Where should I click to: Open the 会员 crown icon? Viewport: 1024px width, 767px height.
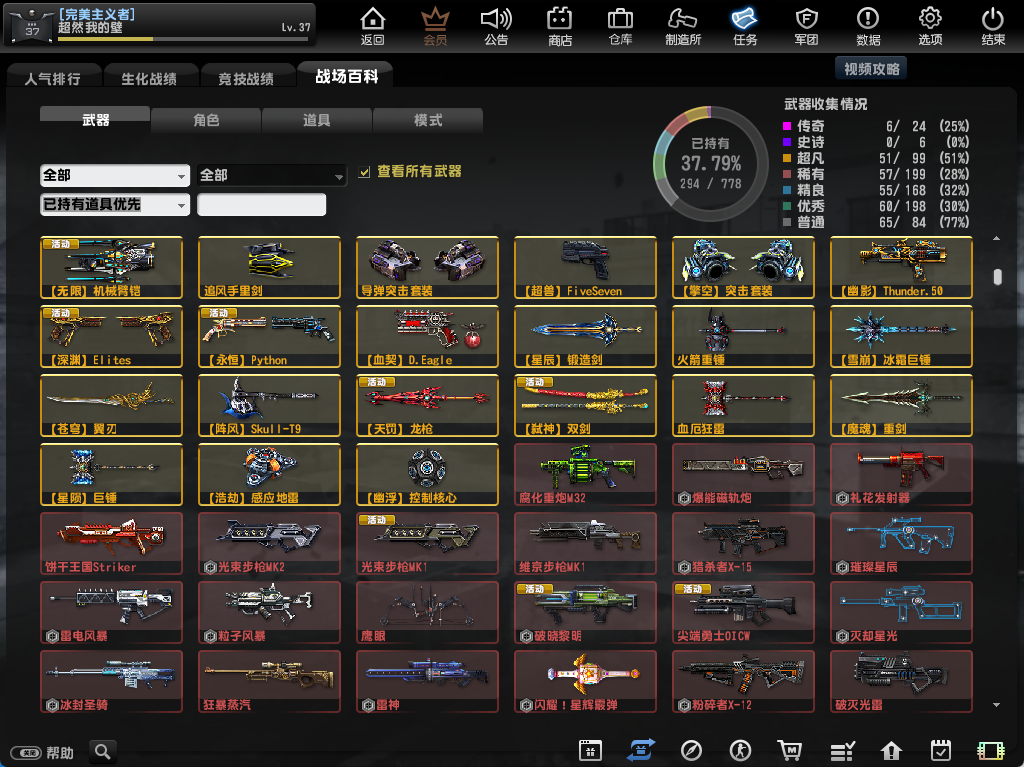[435, 20]
